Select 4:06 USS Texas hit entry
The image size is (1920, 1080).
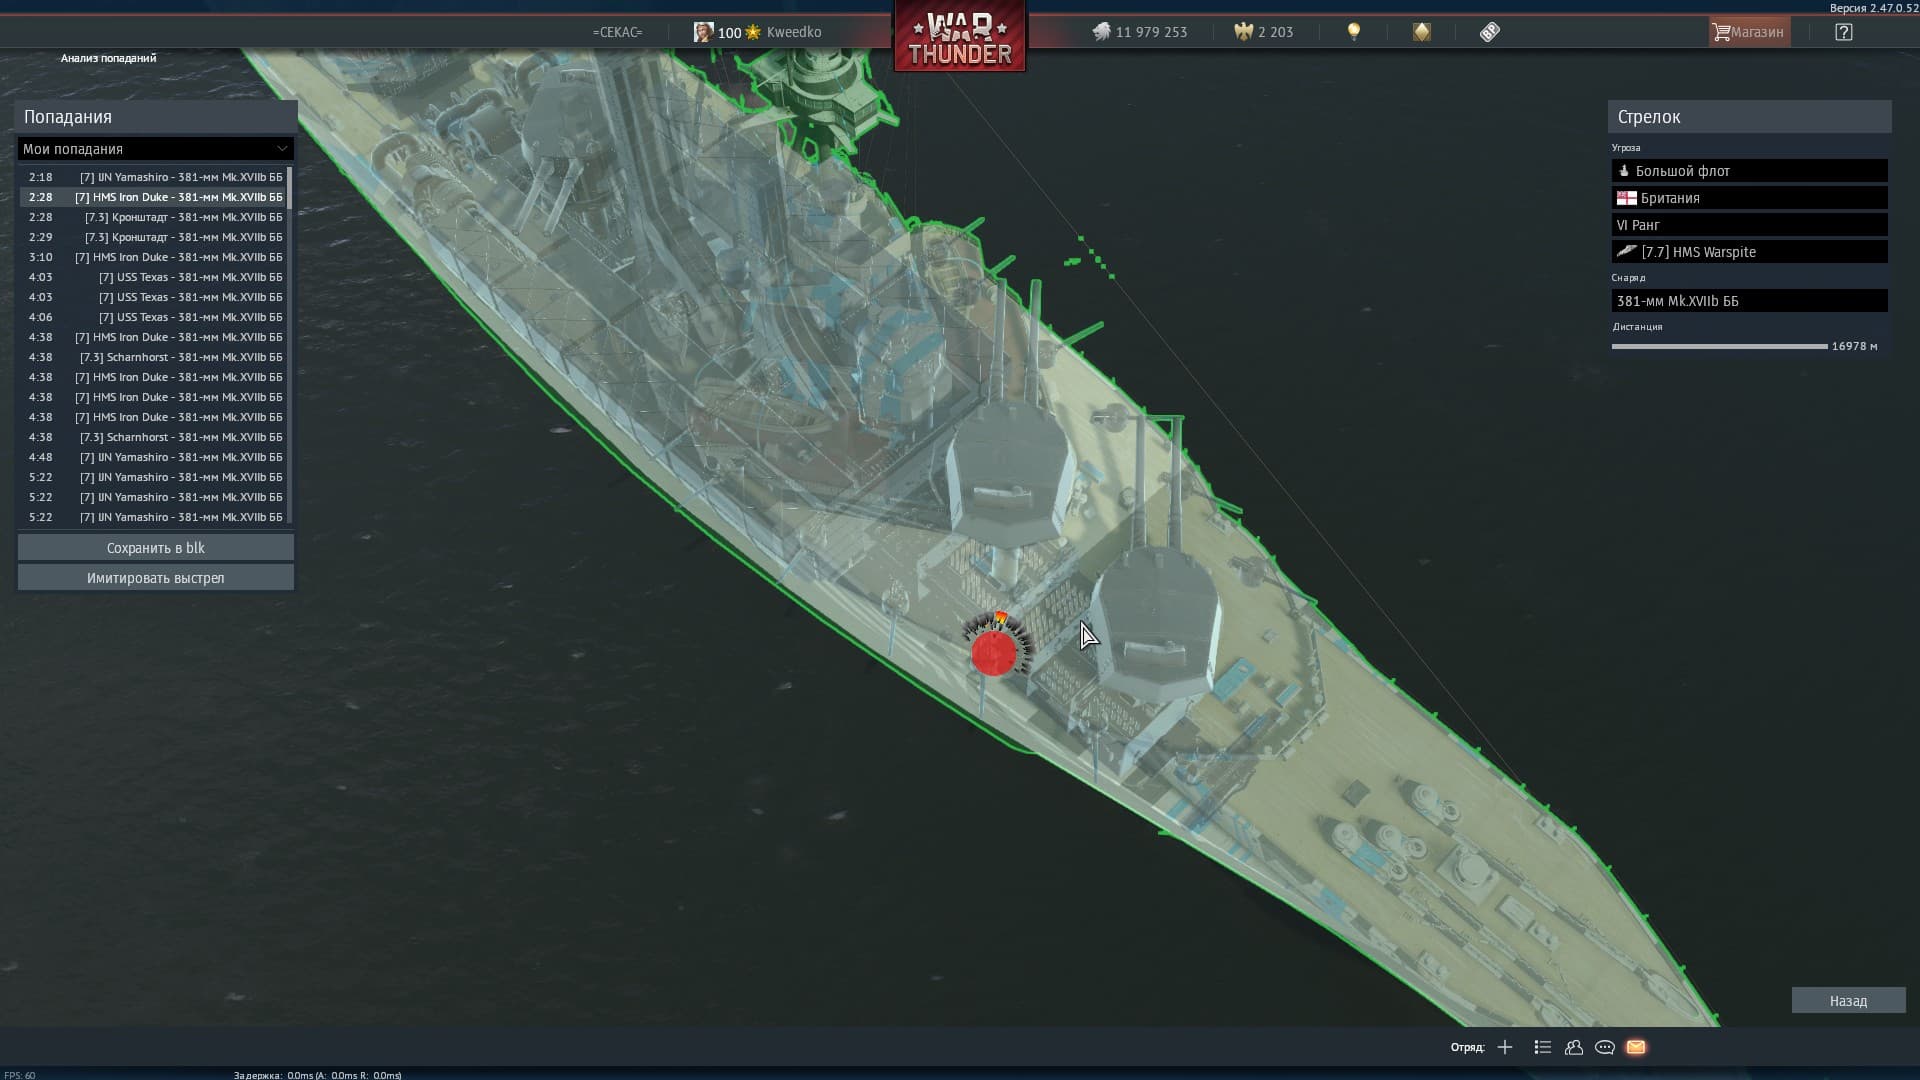153,317
